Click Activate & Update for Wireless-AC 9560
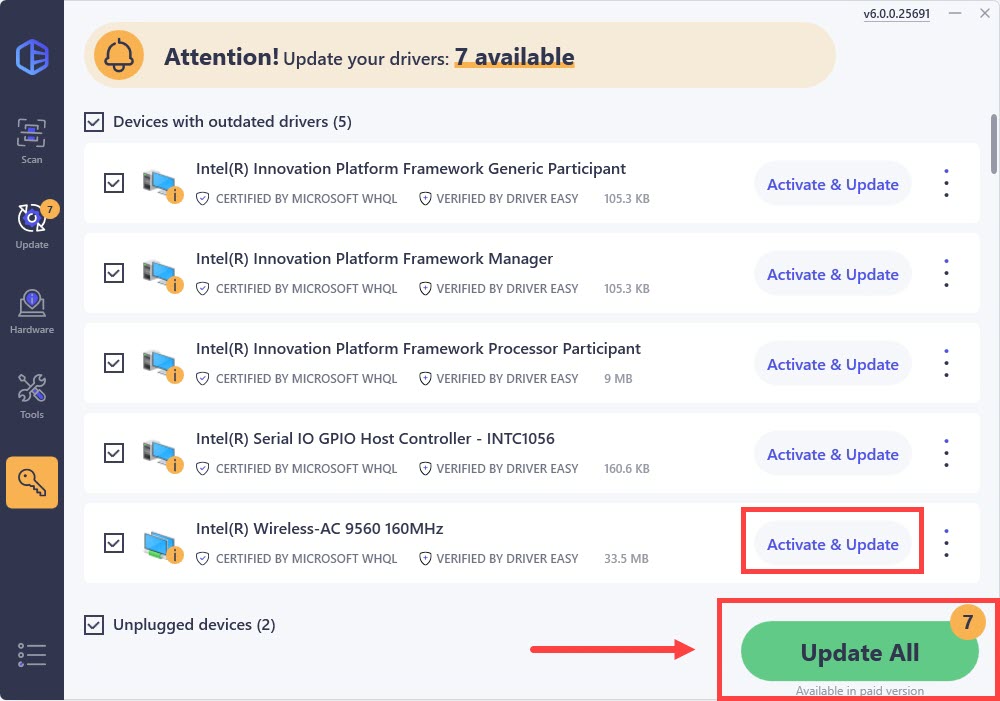Image resolution: width=1000 pixels, height=701 pixels. click(x=832, y=544)
